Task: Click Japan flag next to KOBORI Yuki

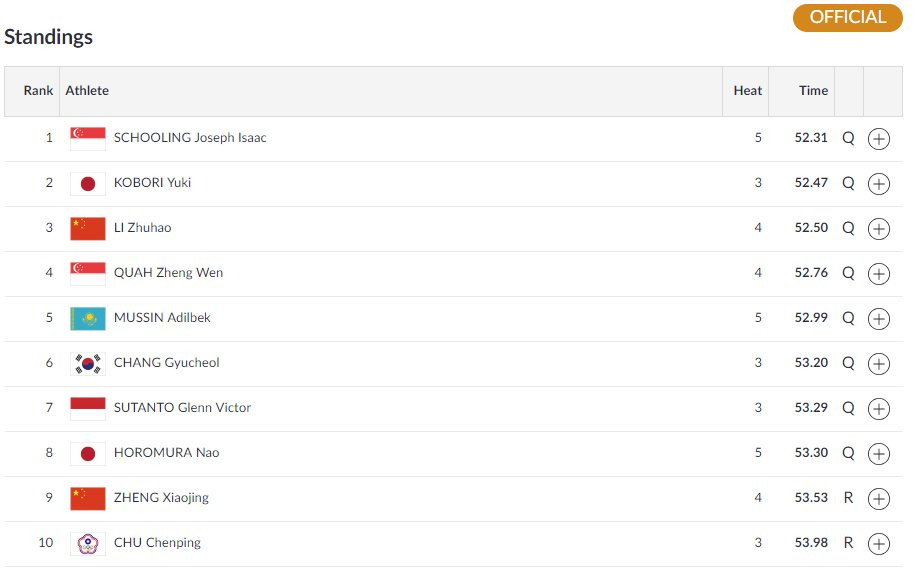Action: click(87, 183)
